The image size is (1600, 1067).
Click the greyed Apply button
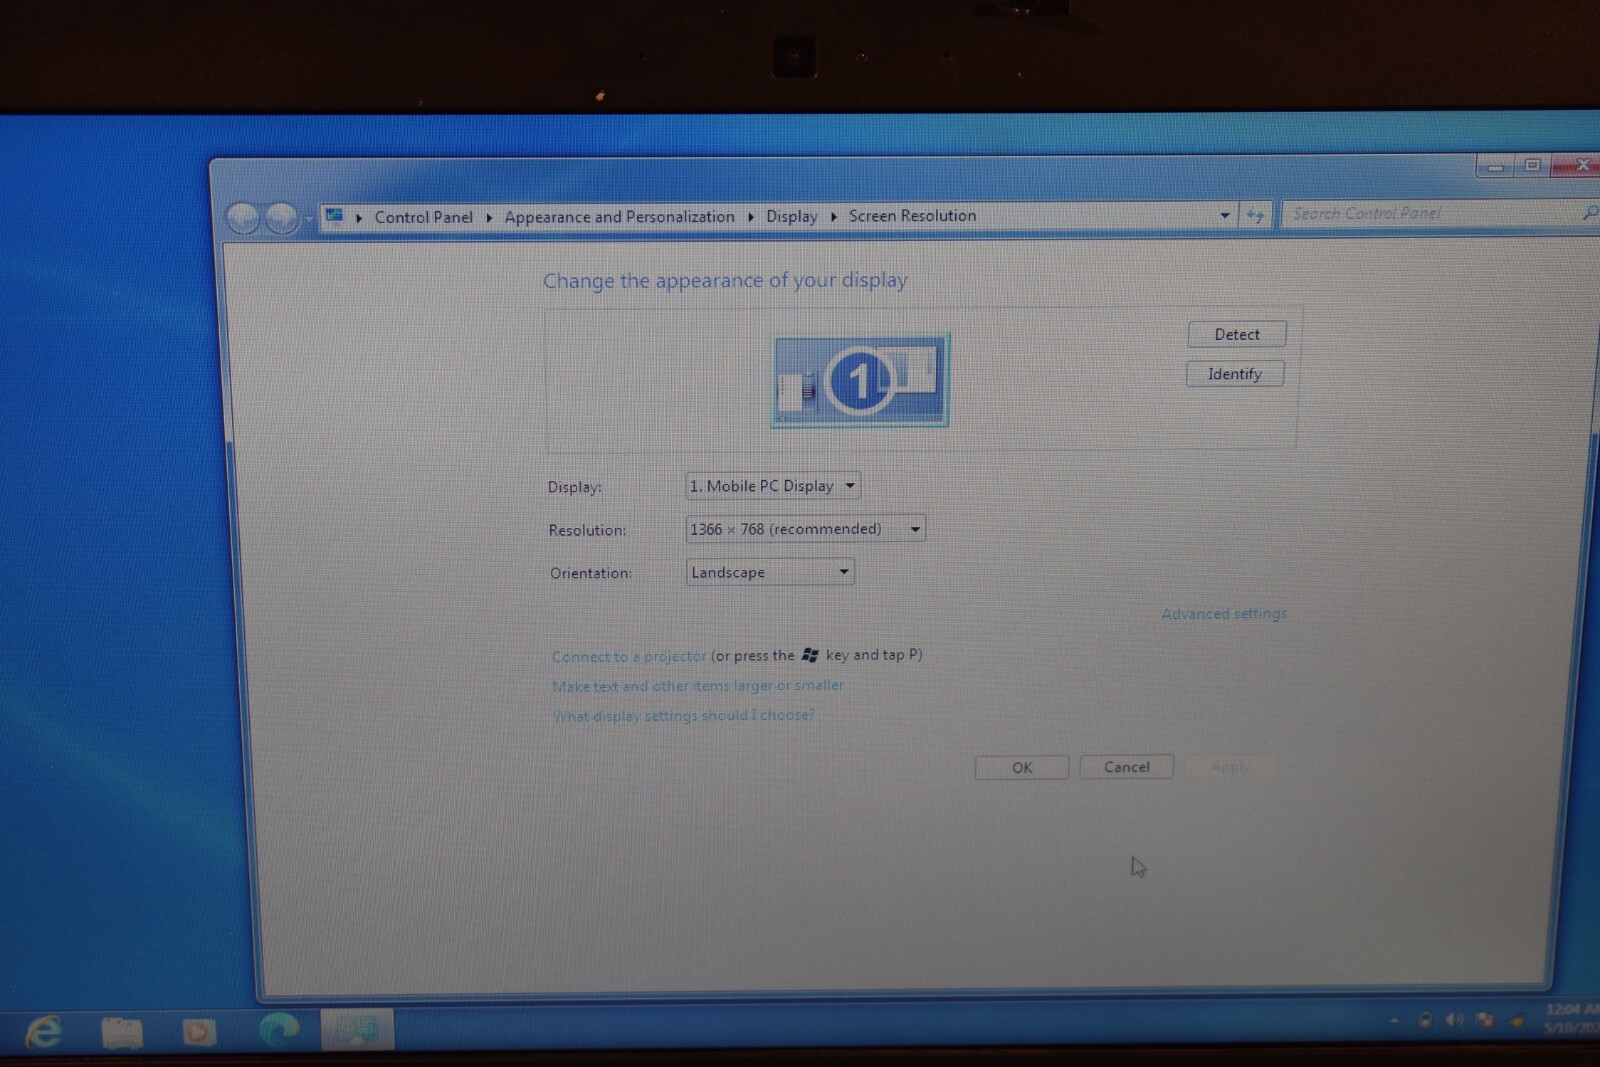click(1231, 767)
